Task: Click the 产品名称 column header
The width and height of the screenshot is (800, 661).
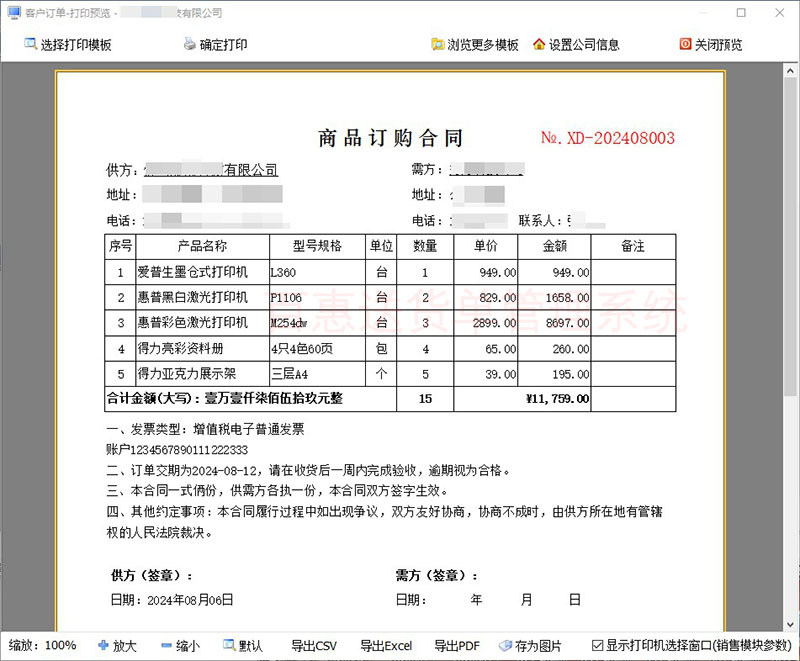Action: pos(202,246)
